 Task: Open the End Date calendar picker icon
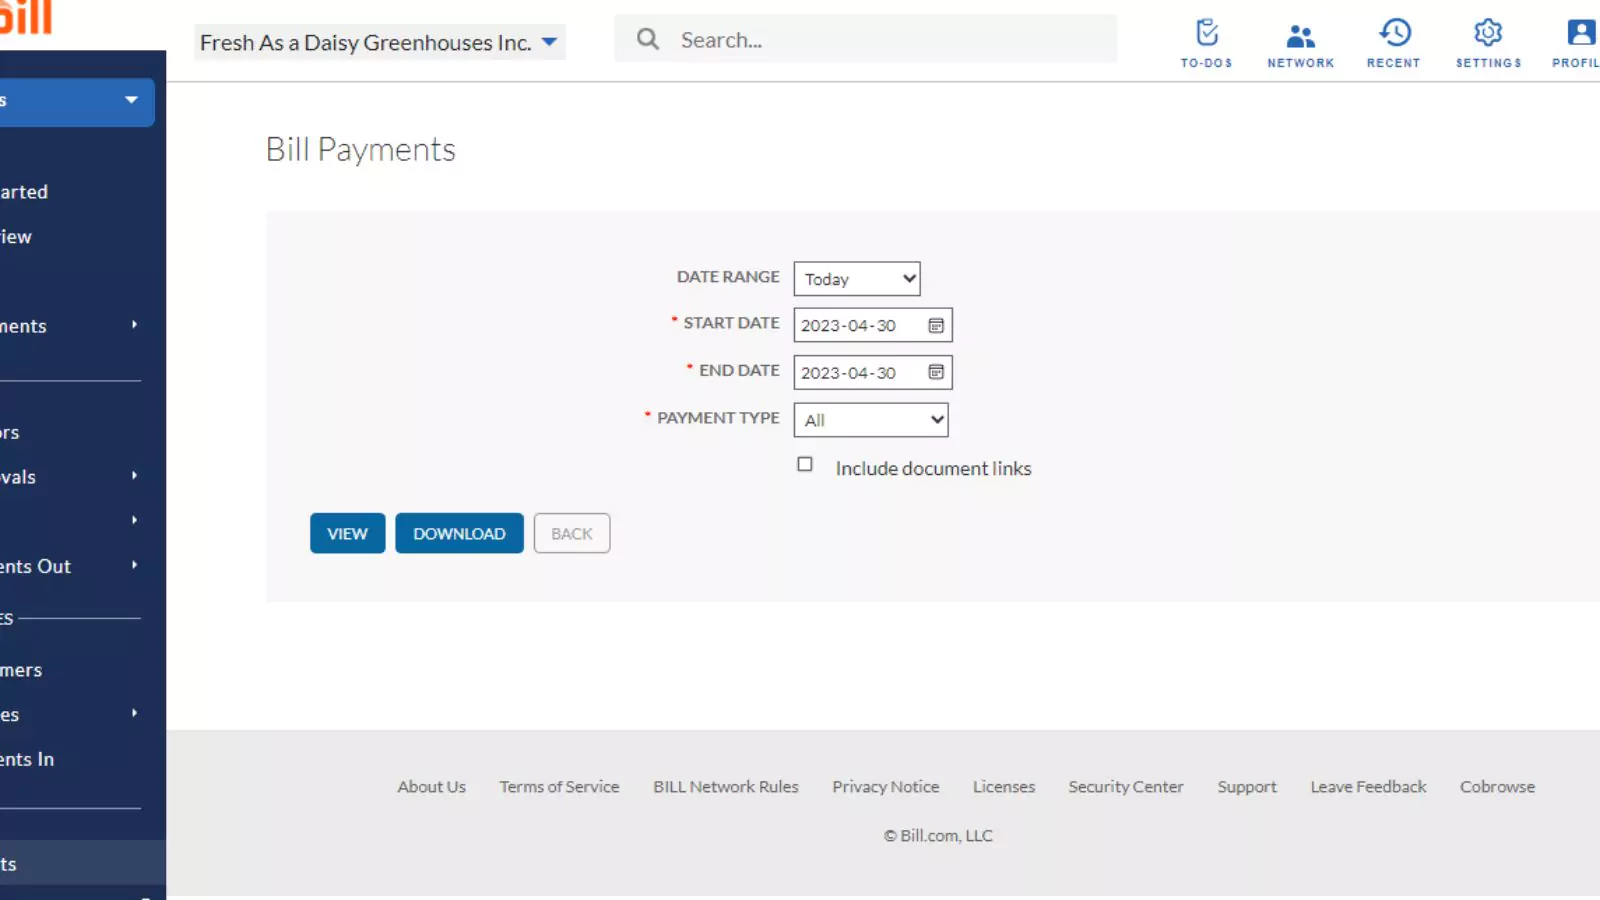(x=936, y=372)
